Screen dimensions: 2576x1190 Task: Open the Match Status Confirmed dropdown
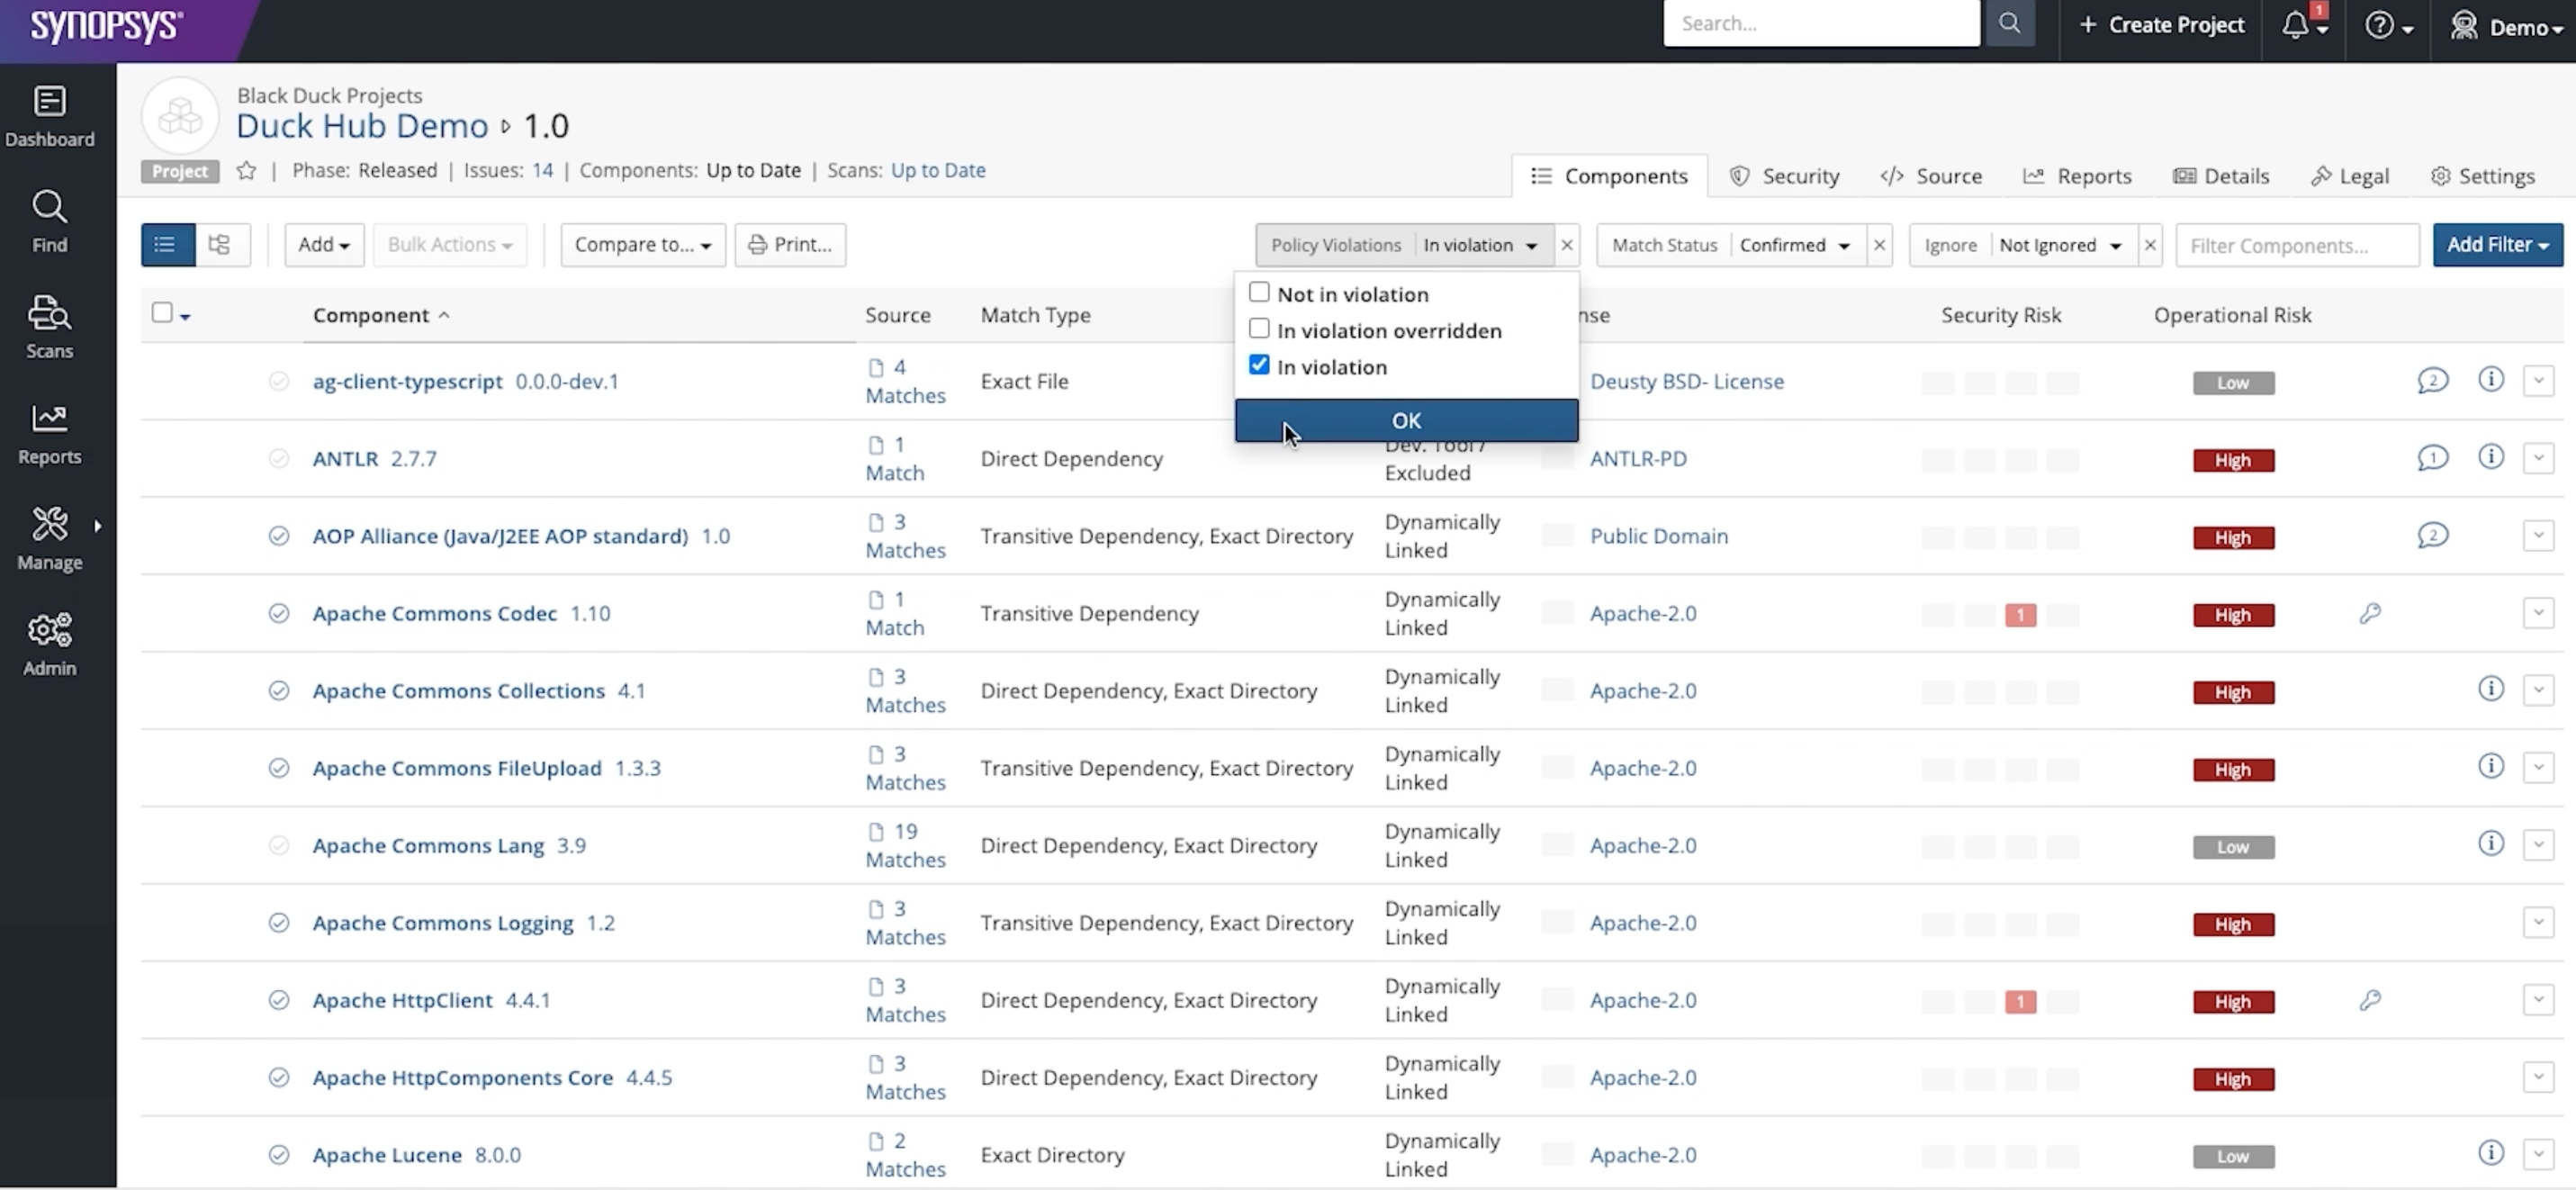pyautogui.click(x=1794, y=245)
